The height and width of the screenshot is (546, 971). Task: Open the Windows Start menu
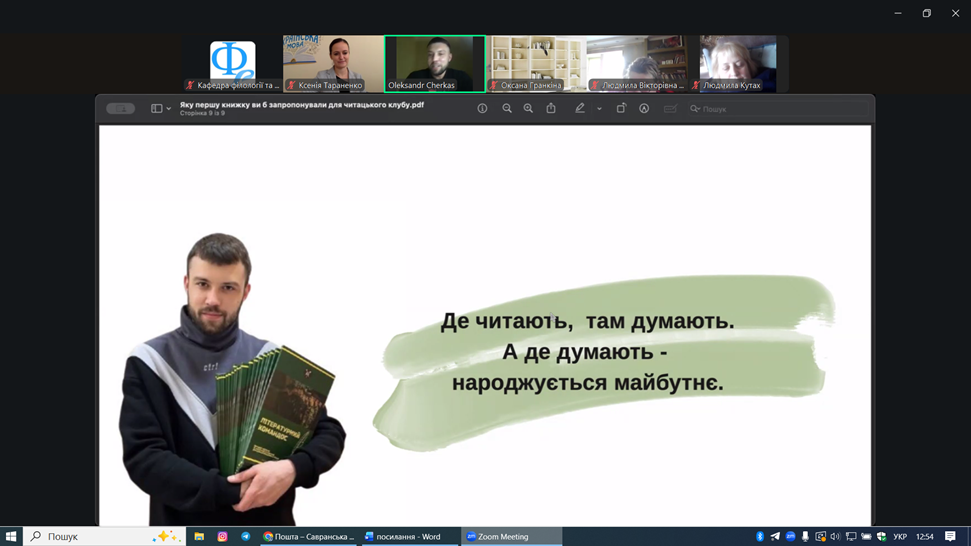pos(11,537)
